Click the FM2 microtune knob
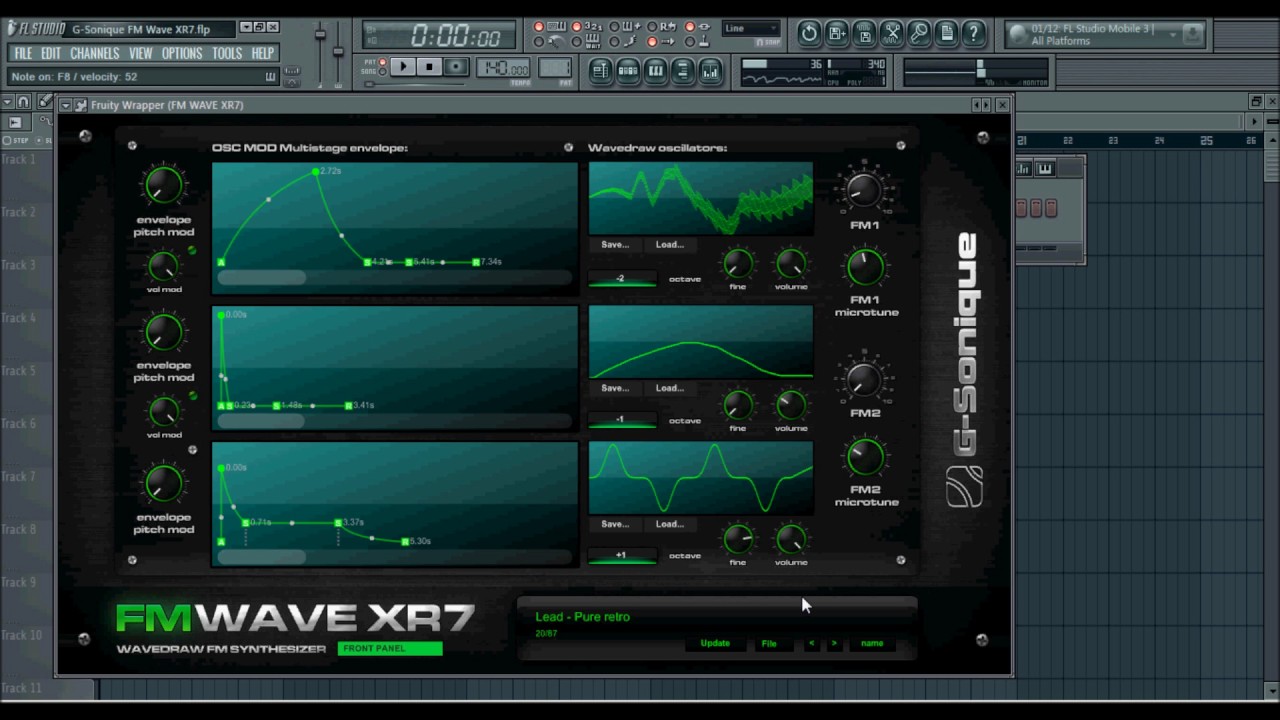Image resolution: width=1280 pixels, height=720 pixels. pyautogui.click(x=865, y=457)
